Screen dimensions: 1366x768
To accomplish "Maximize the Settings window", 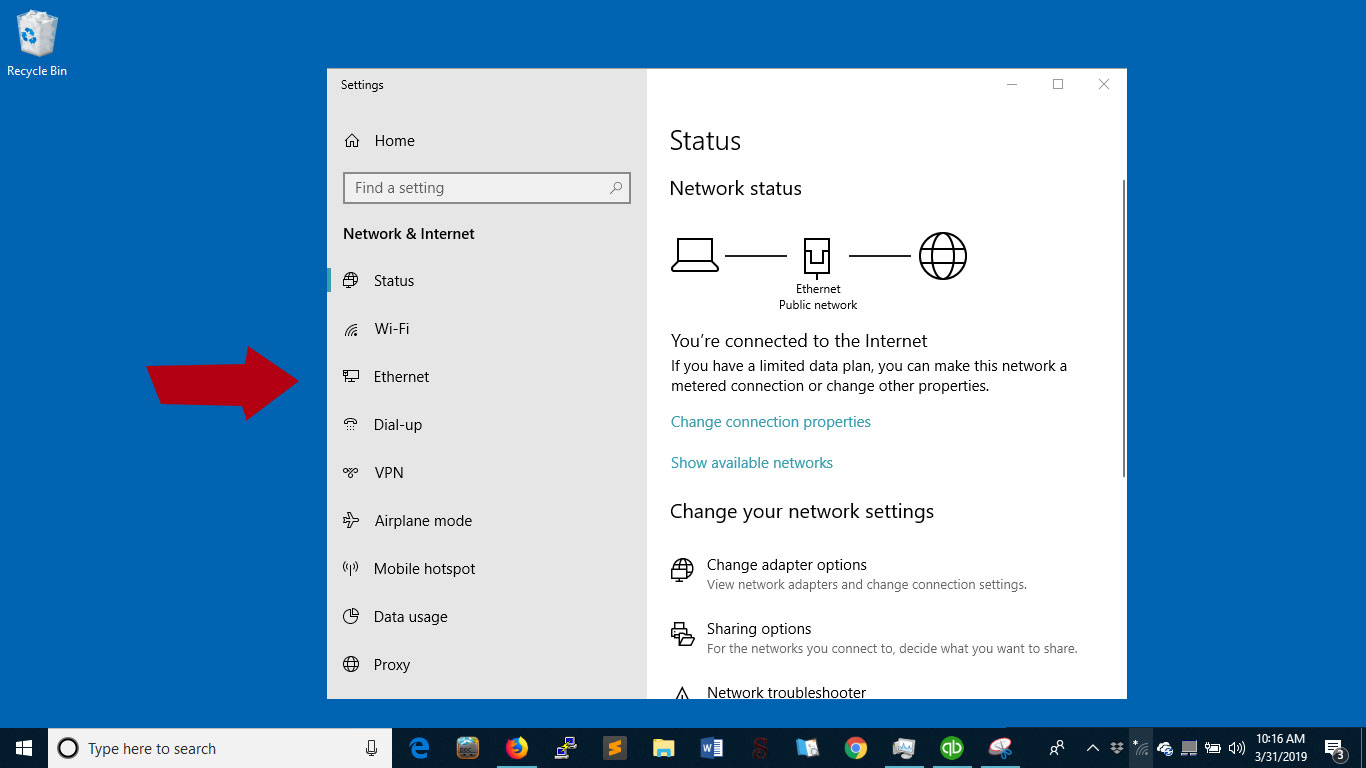I will (x=1058, y=85).
